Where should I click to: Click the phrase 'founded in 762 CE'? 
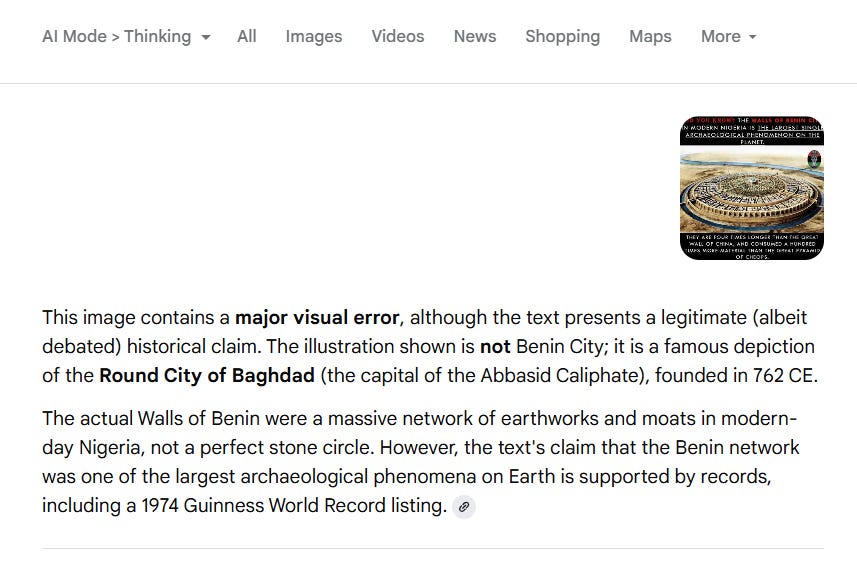coord(735,376)
